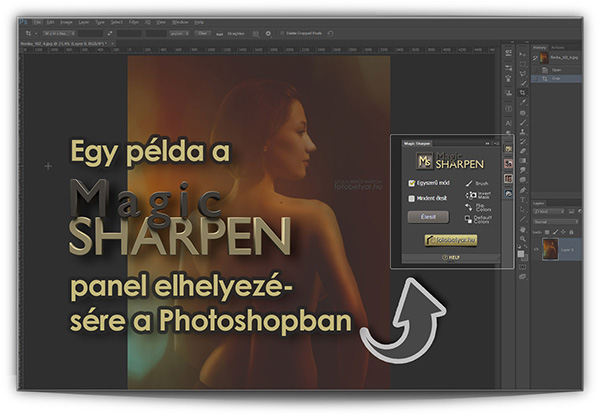Open the fotobetyar.hu gold button
Image resolution: width=600 pixels, height=414 pixels.
click(451, 240)
